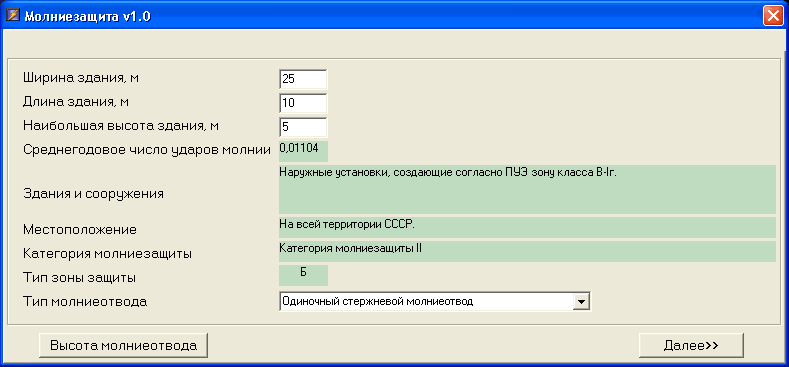Click the Среднегодовое число ударов молнии label
Viewport: 789px width, 367px height.
[x=147, y=150]
